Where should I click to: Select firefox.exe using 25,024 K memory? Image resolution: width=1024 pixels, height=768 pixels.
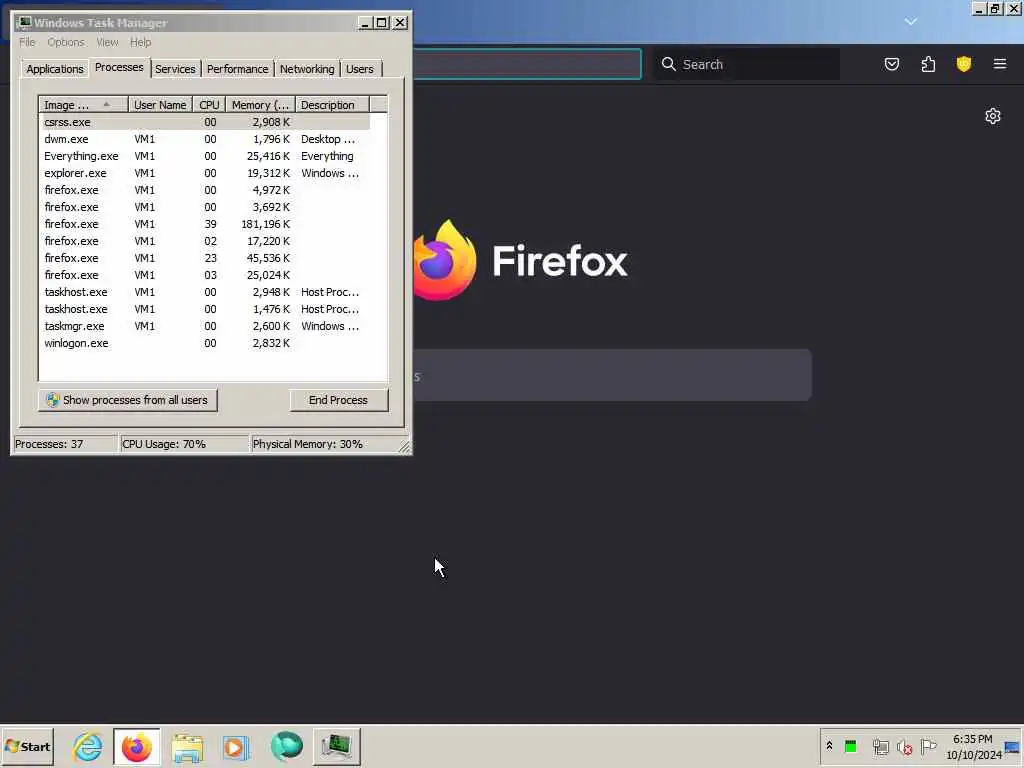tap(206, 275)
